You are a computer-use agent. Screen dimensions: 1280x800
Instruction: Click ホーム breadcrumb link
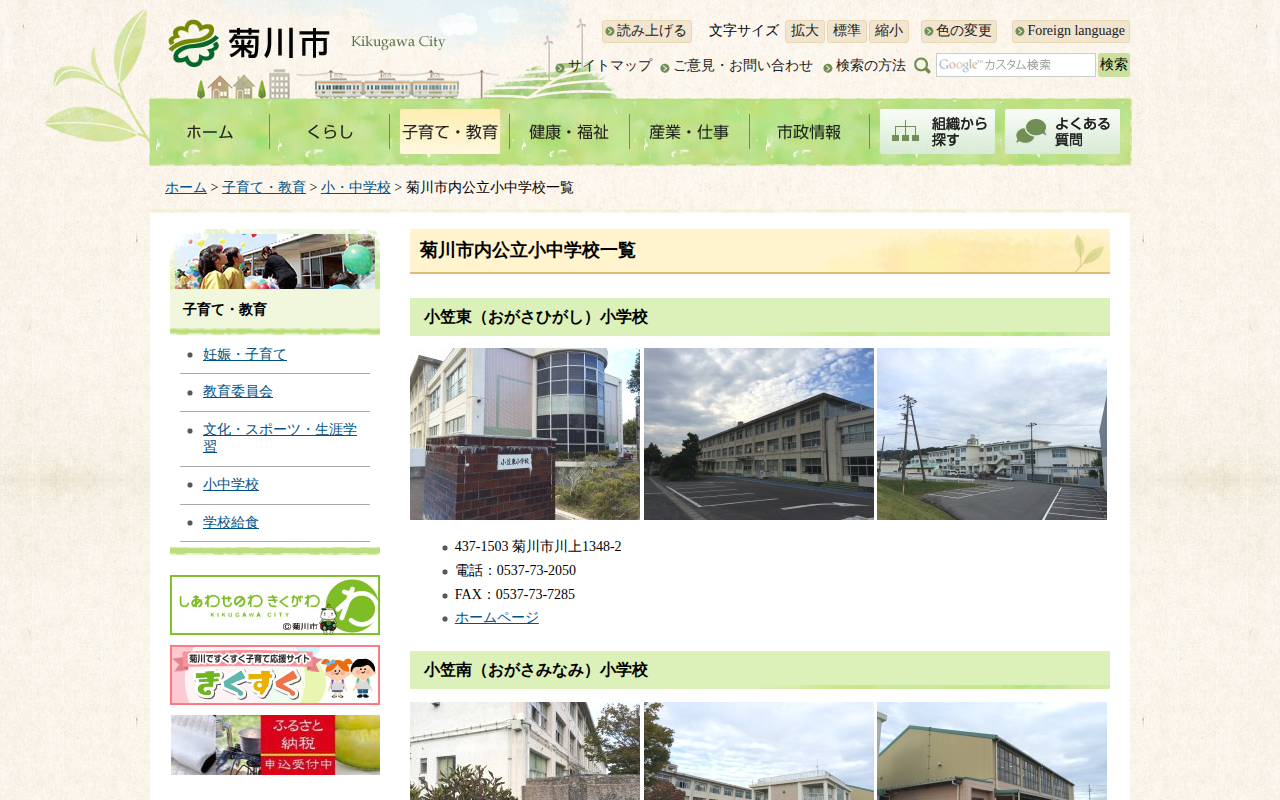click(x=186, y=188)
